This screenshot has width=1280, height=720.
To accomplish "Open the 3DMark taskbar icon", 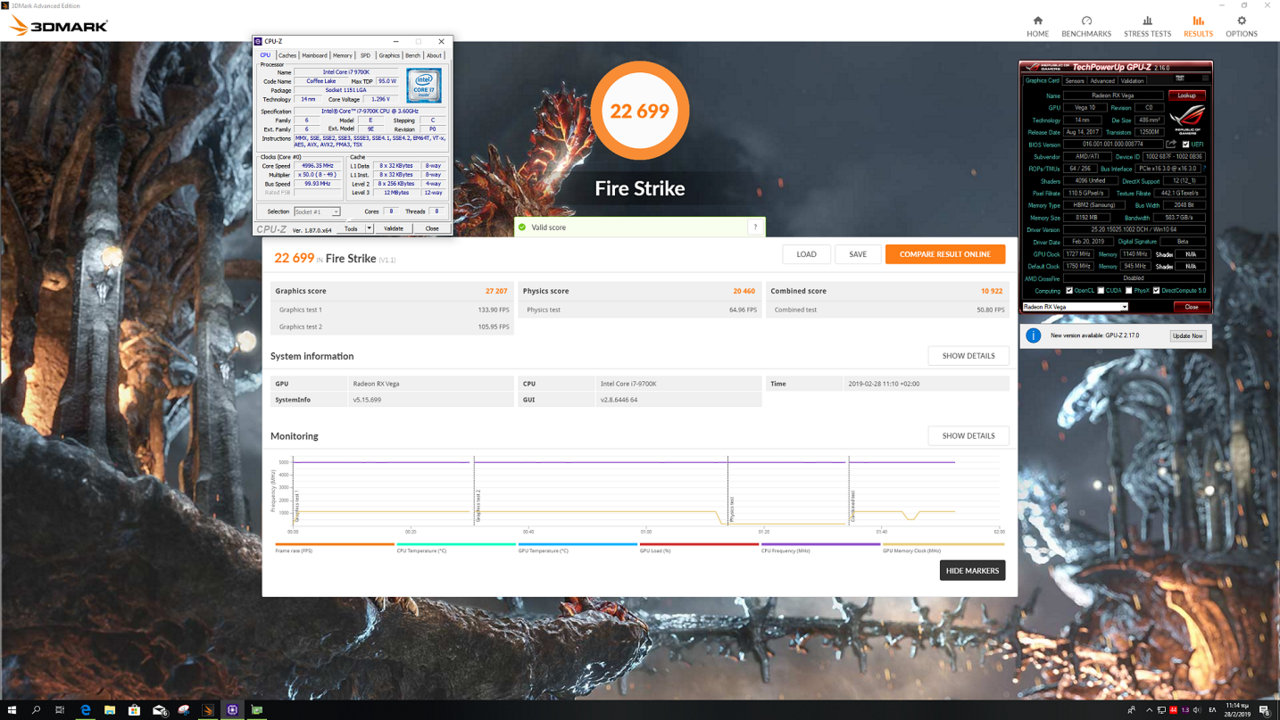I will click(x=208, y=710).
